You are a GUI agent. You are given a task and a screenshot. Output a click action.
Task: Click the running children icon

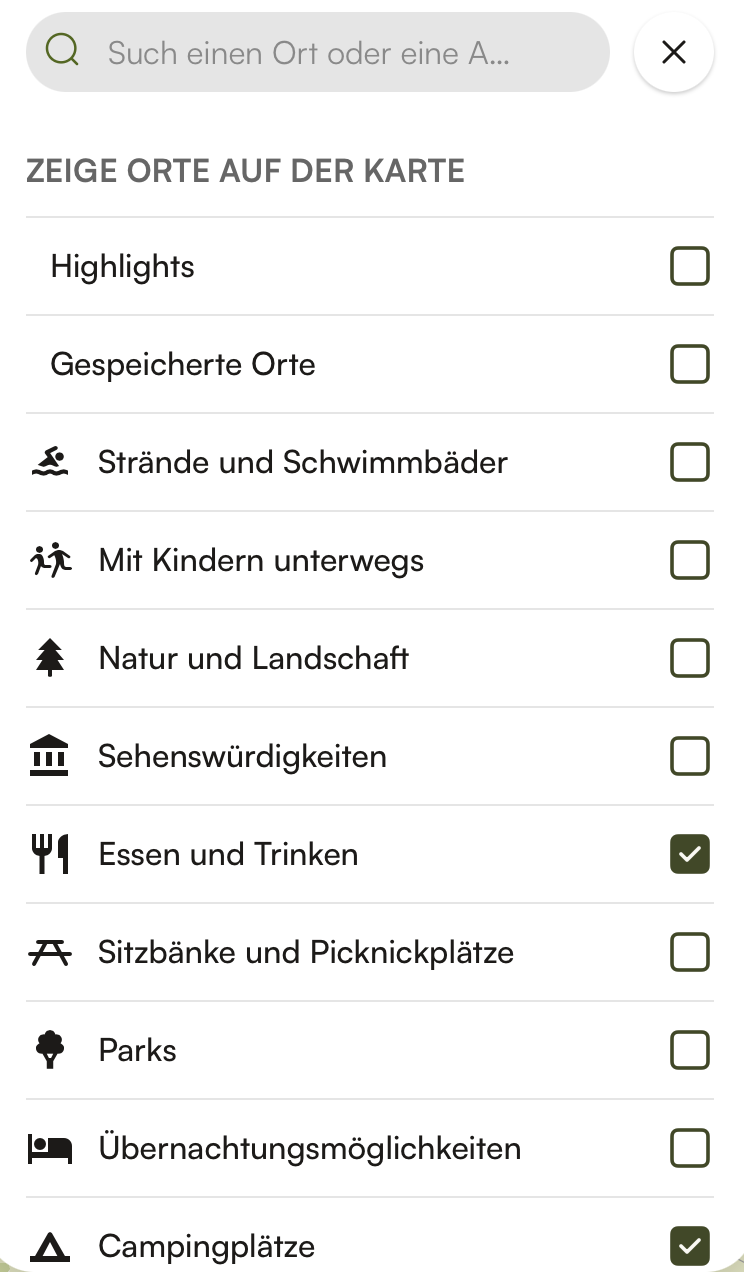(x=50, y=560)
